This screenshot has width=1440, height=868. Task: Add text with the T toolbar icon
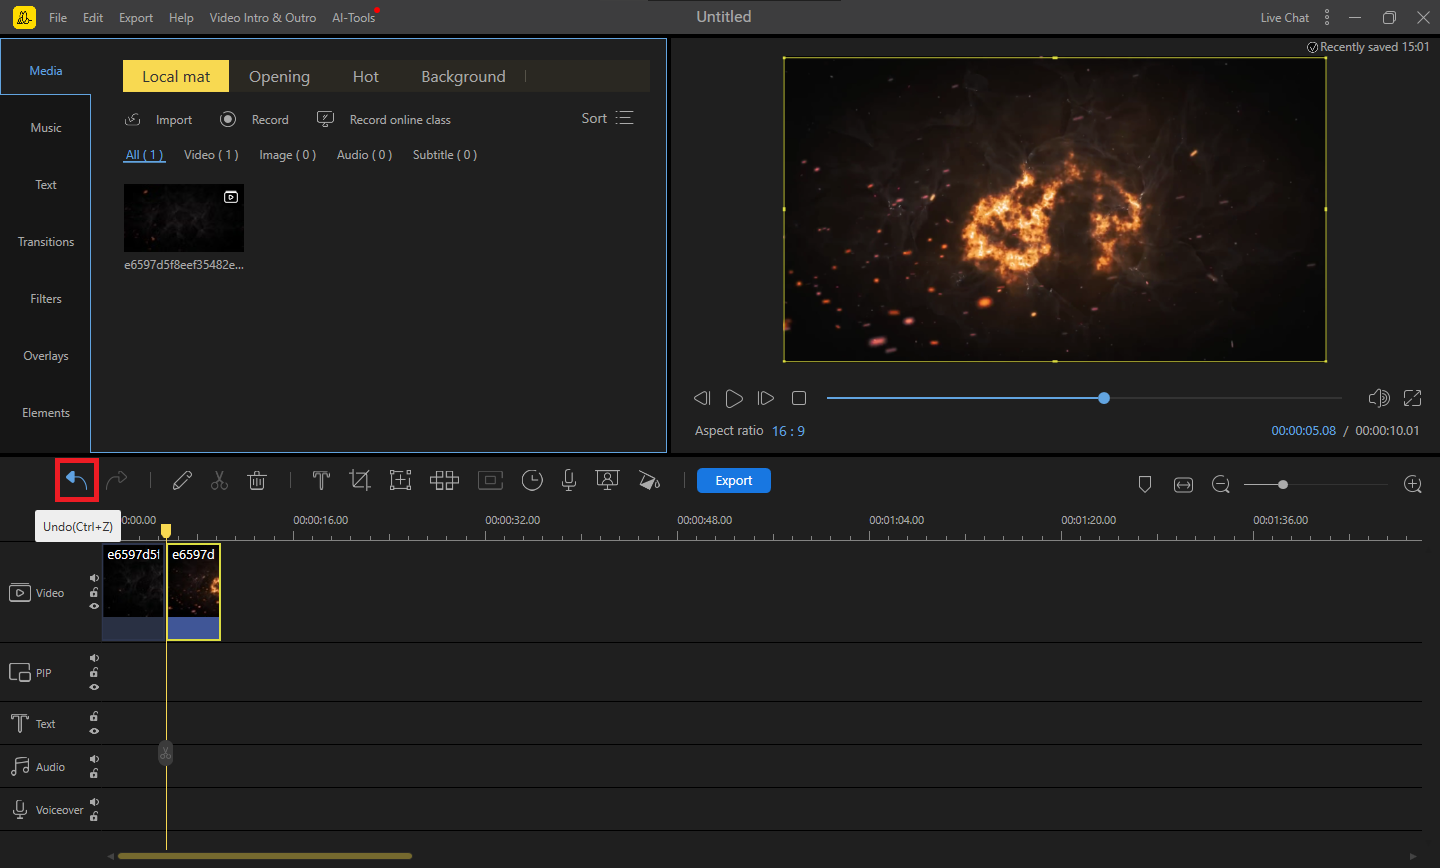click(x=321, y=481)
